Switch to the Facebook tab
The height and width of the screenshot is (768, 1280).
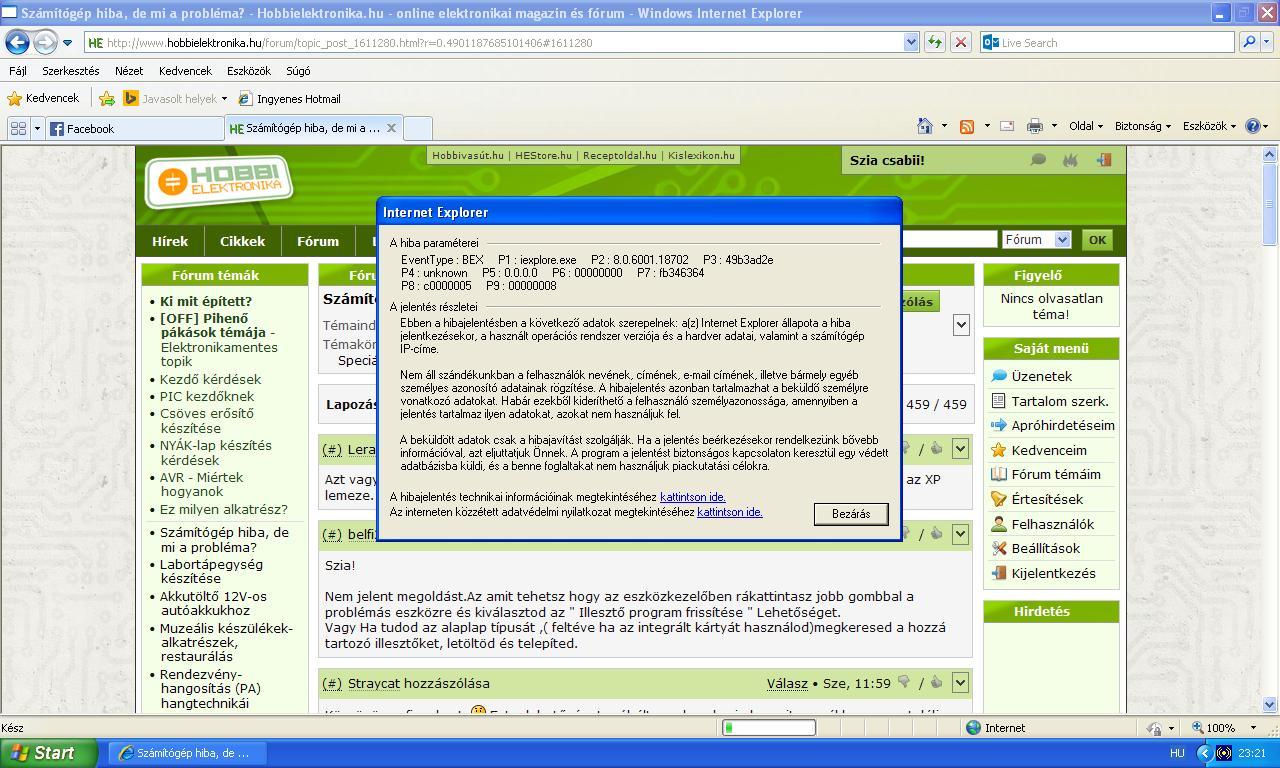tap(135, 128)
